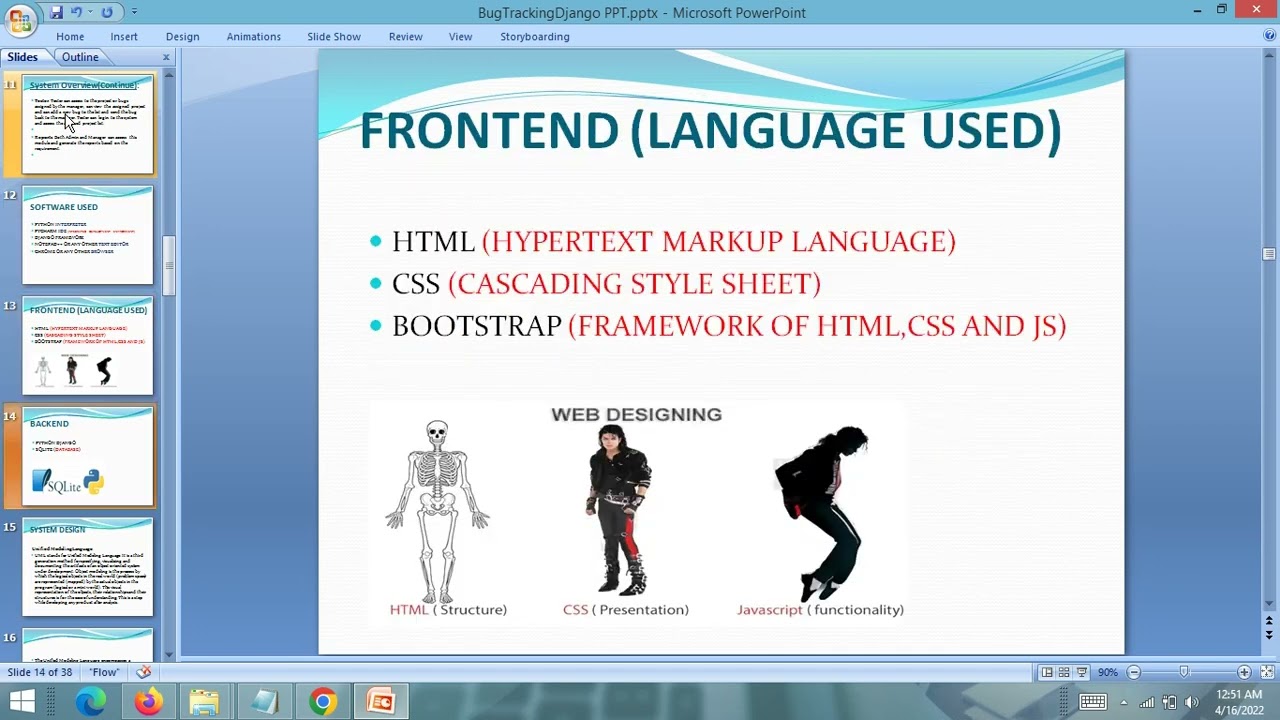Show hidden system tray icons arrow
This screenshot has width=1280, height=720.
pyautogui.click(x=1123, y=702)
